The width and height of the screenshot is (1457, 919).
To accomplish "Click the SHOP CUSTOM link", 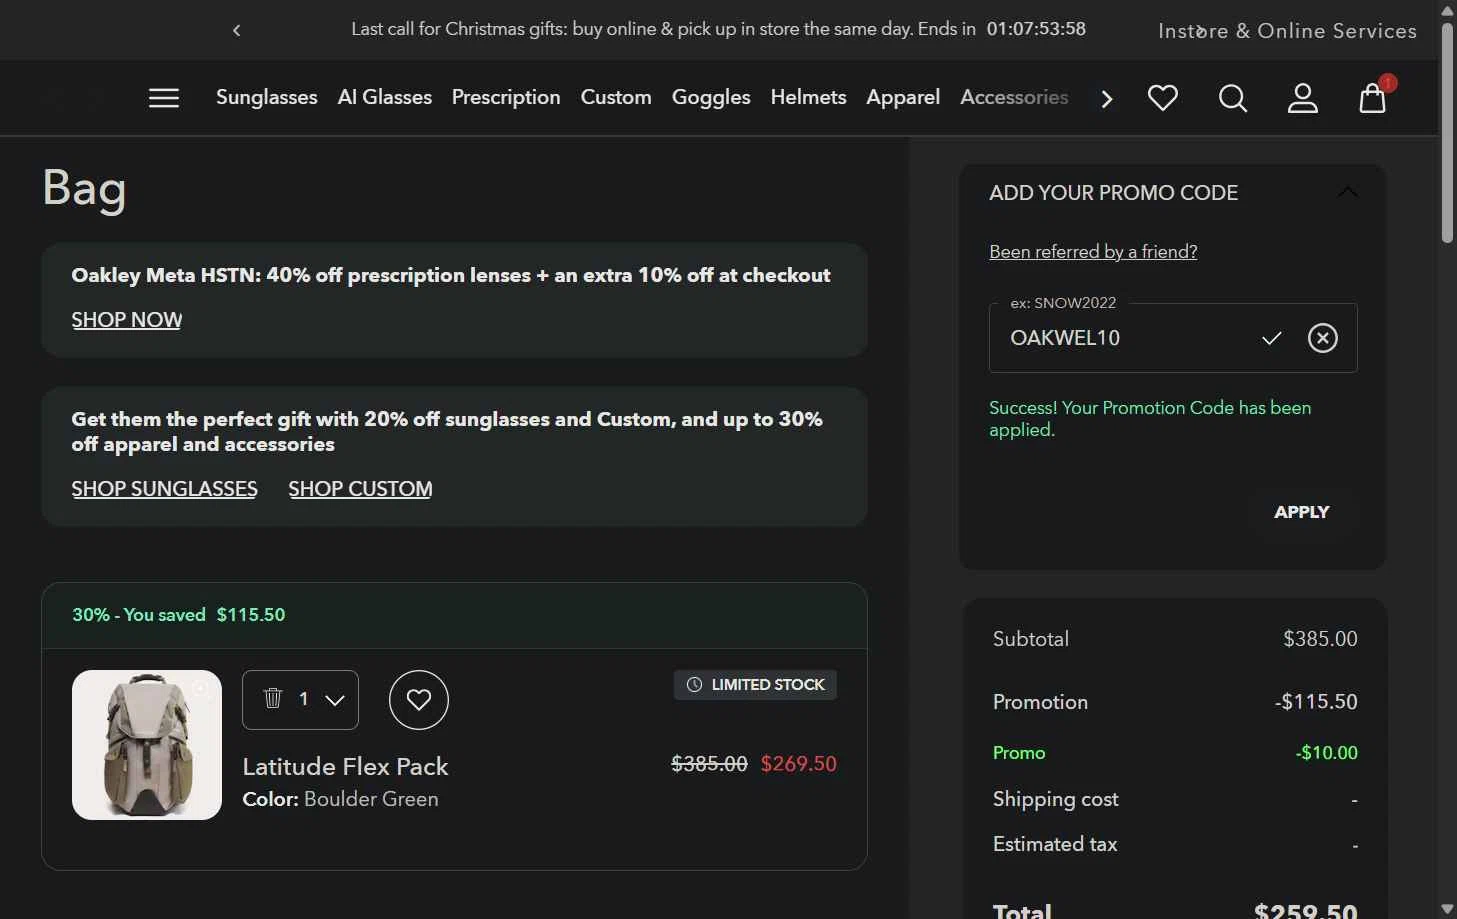I will click(361, 489).
